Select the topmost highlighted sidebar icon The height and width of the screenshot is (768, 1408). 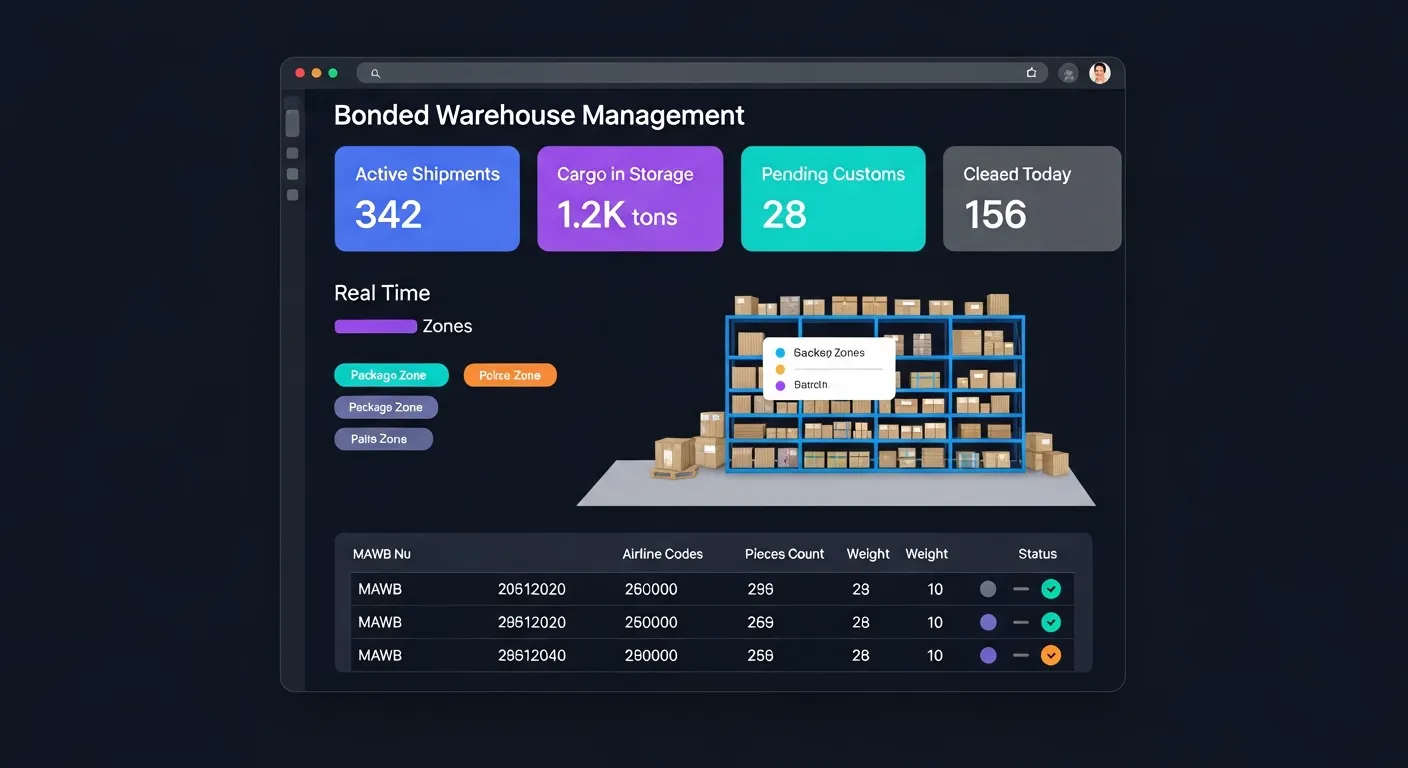(x=292, y=123)
